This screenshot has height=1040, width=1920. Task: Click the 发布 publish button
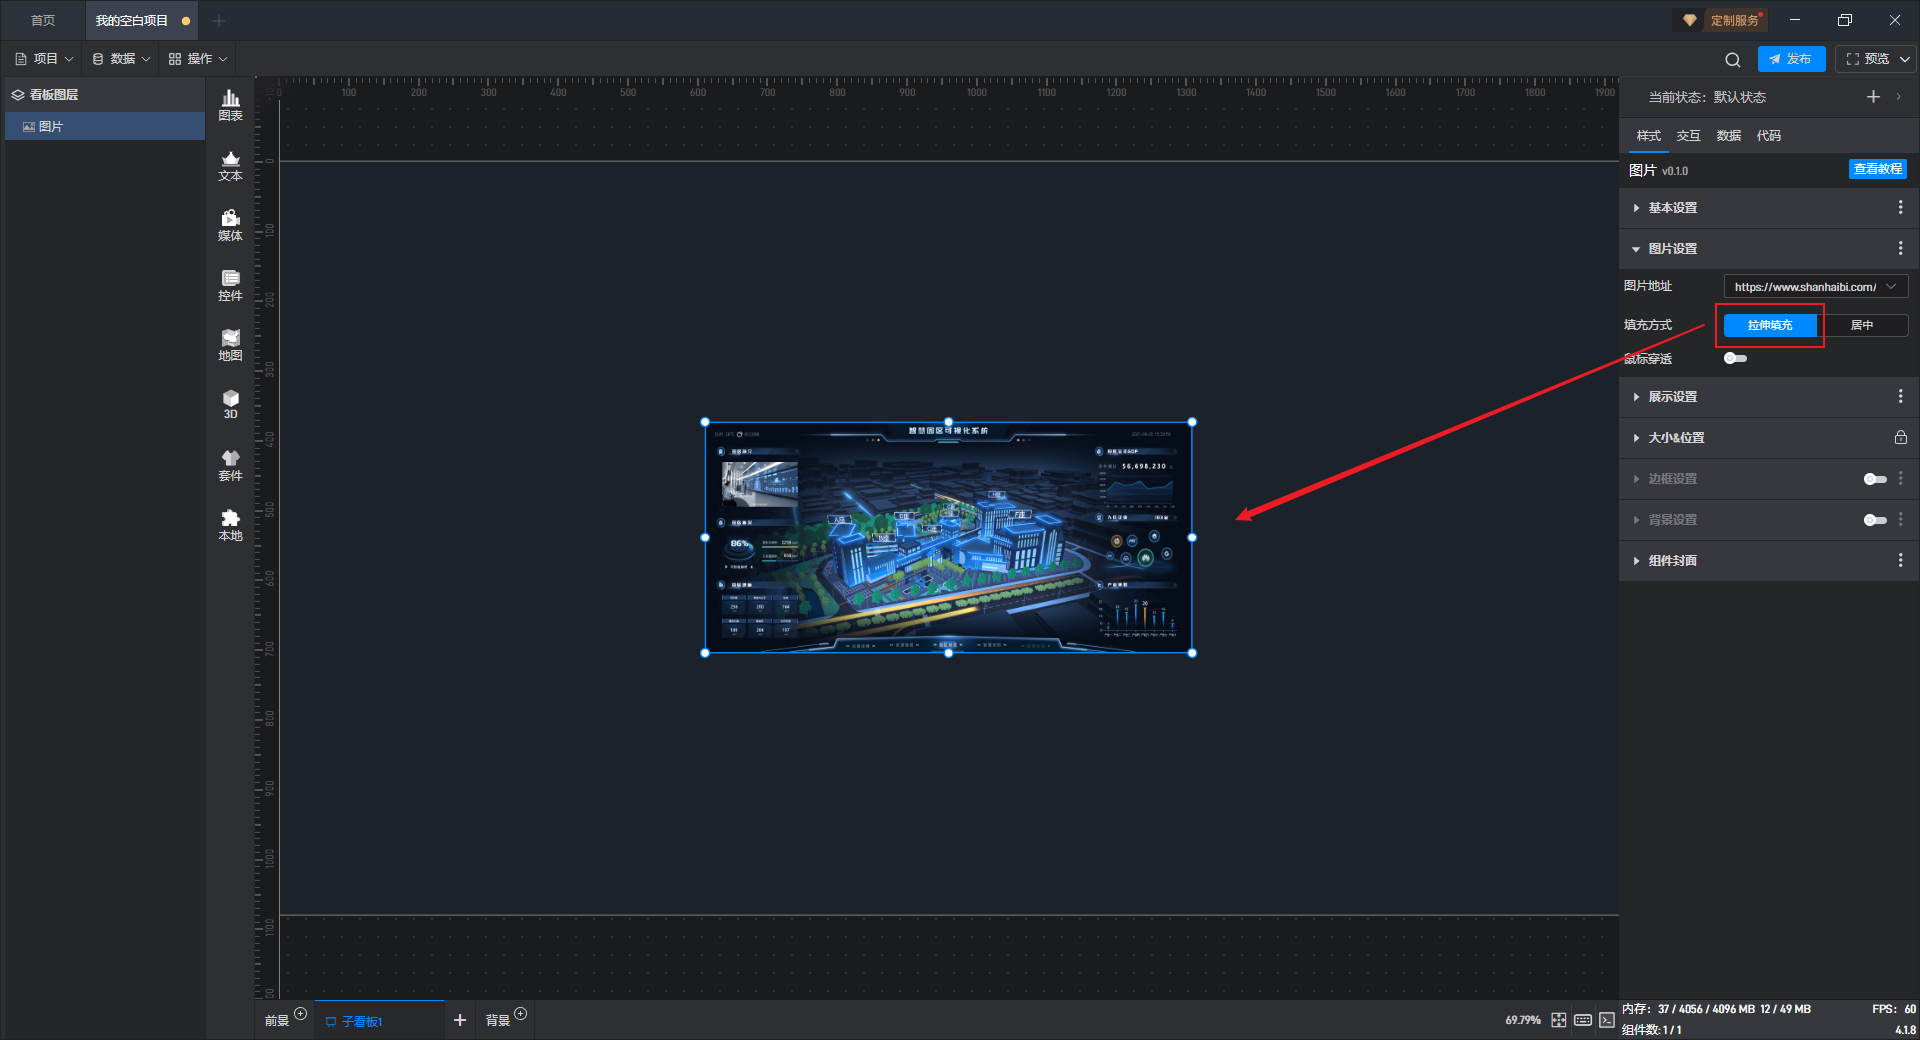[1791, 59]
